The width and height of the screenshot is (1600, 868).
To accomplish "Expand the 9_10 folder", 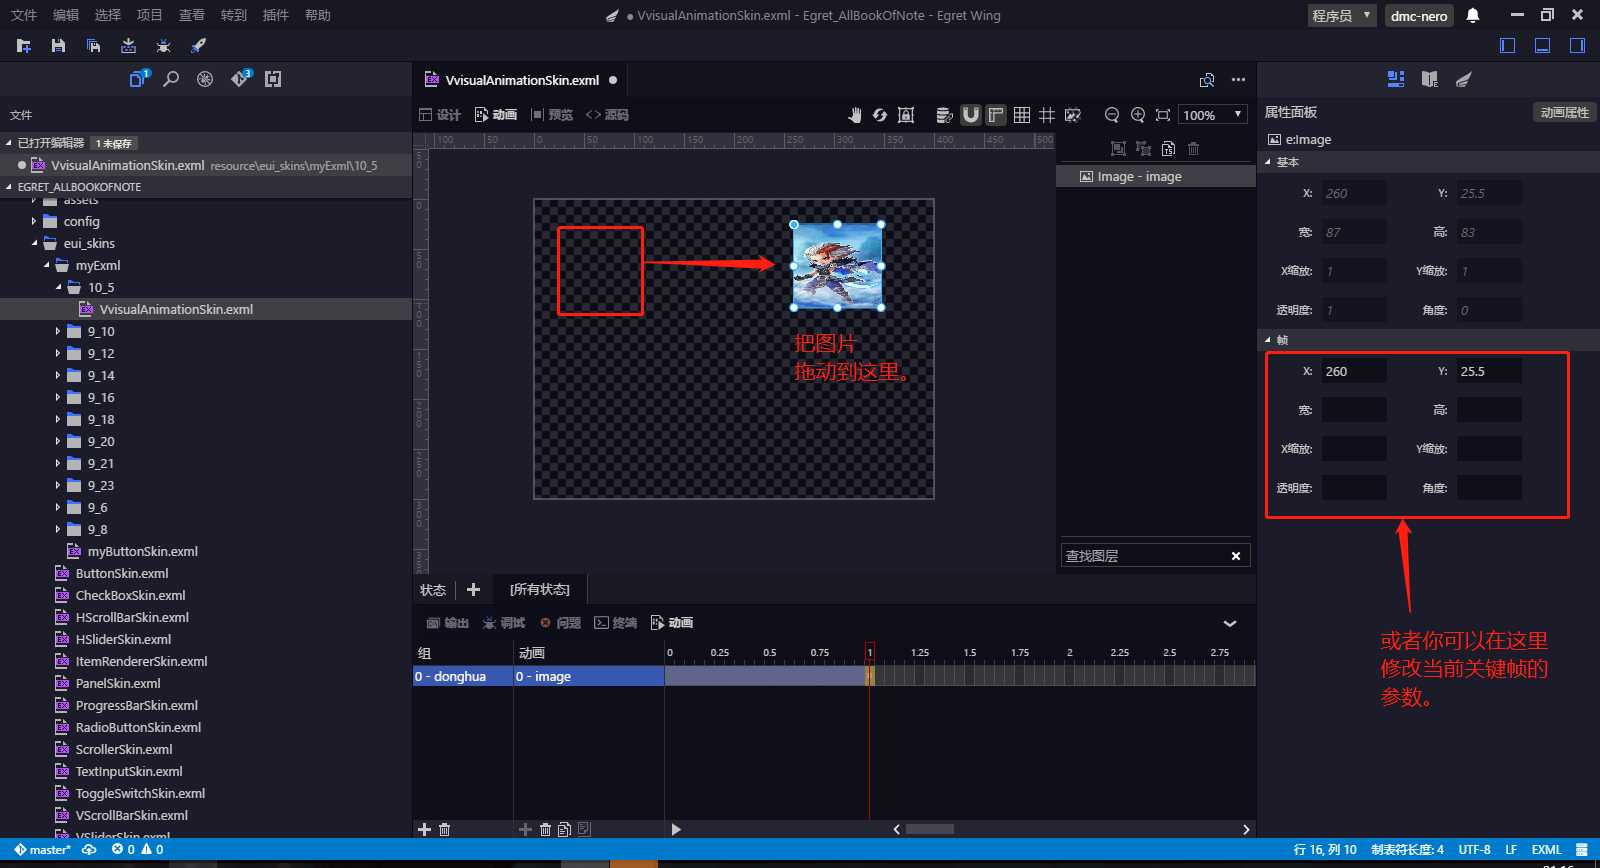I will 58,331.
